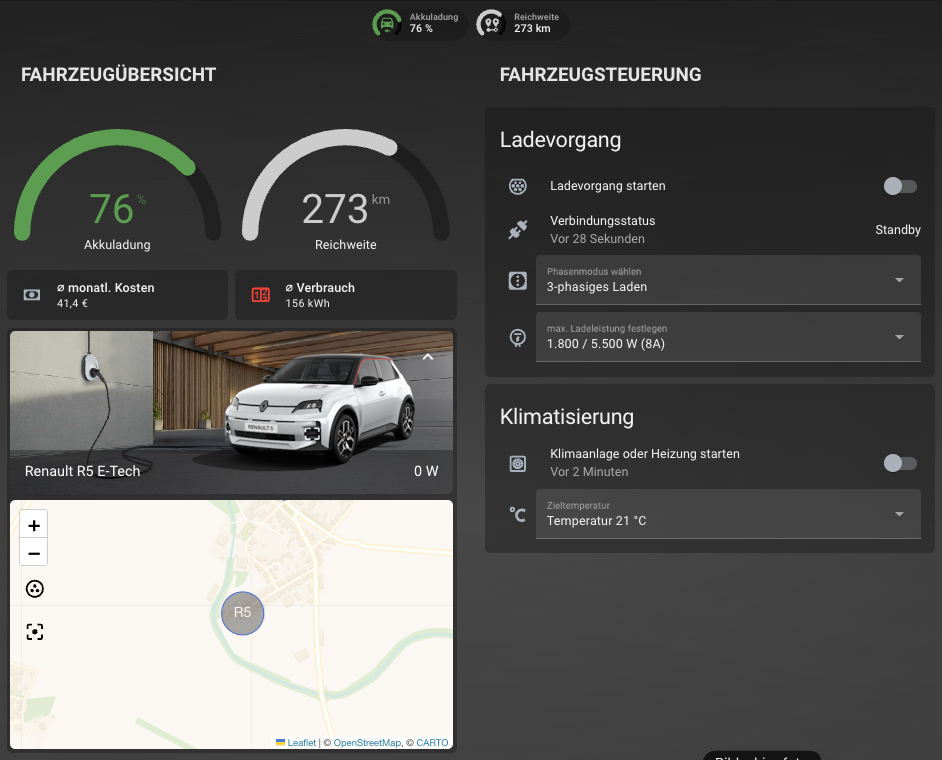Screen dimensions: 942x760
Task: Click the range gauge icon in top chip
Action: [x=491, y=23]
